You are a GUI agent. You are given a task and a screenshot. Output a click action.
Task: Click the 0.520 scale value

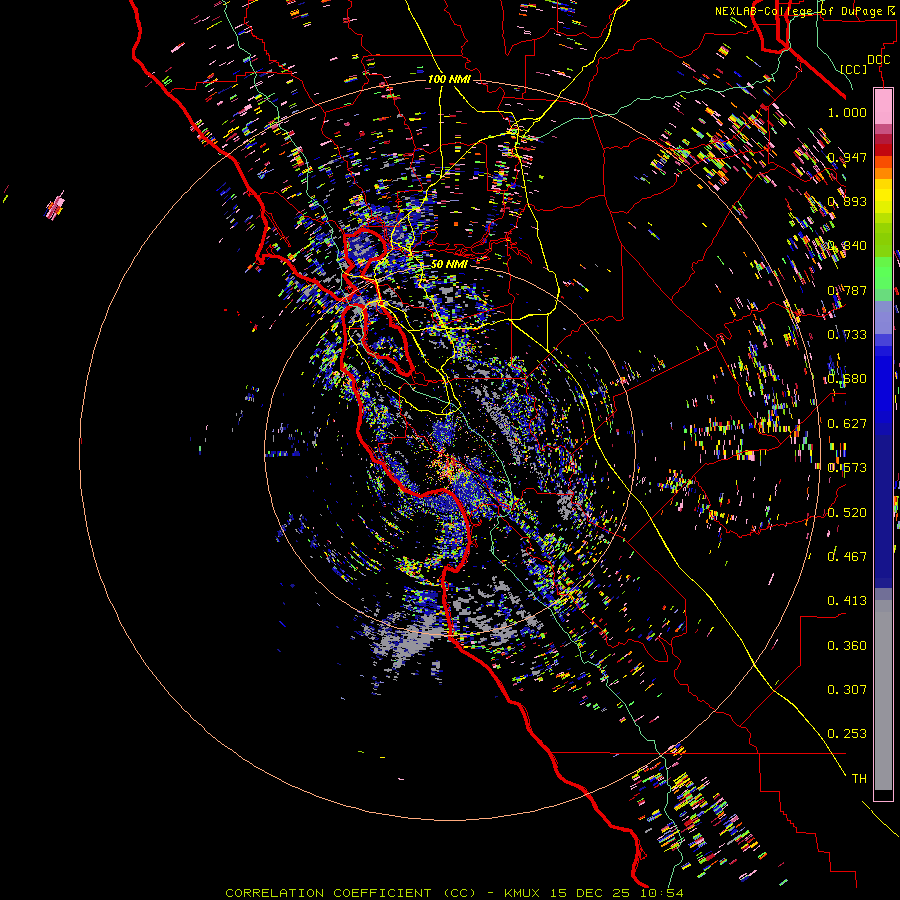pos(847,513)
